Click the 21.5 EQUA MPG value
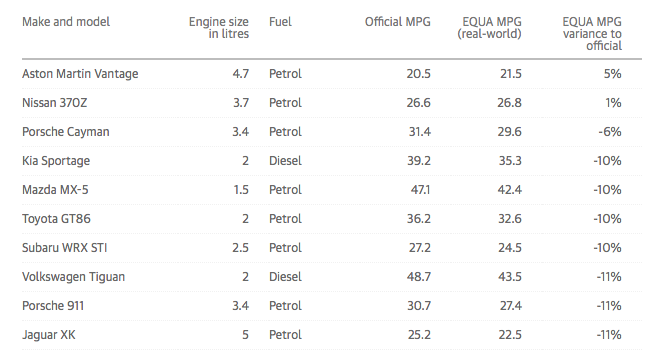Image resolution: width=659 pixels, height=362 pixels. [x=511, y=74]
